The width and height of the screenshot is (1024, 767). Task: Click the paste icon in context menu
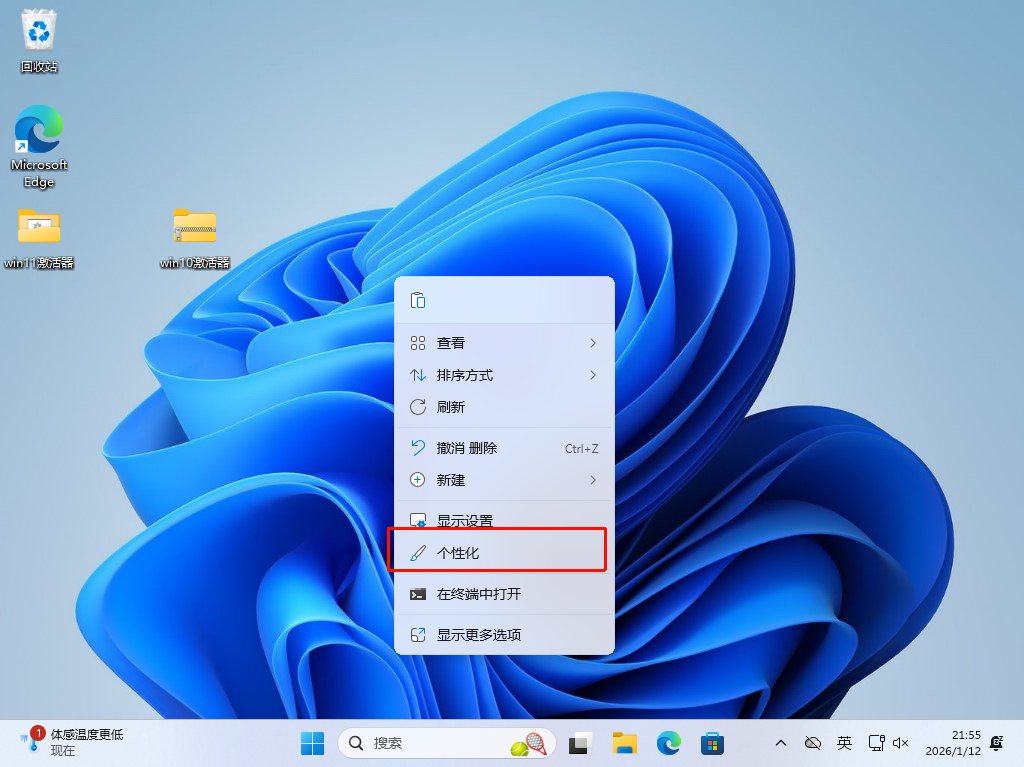point(418,300)
